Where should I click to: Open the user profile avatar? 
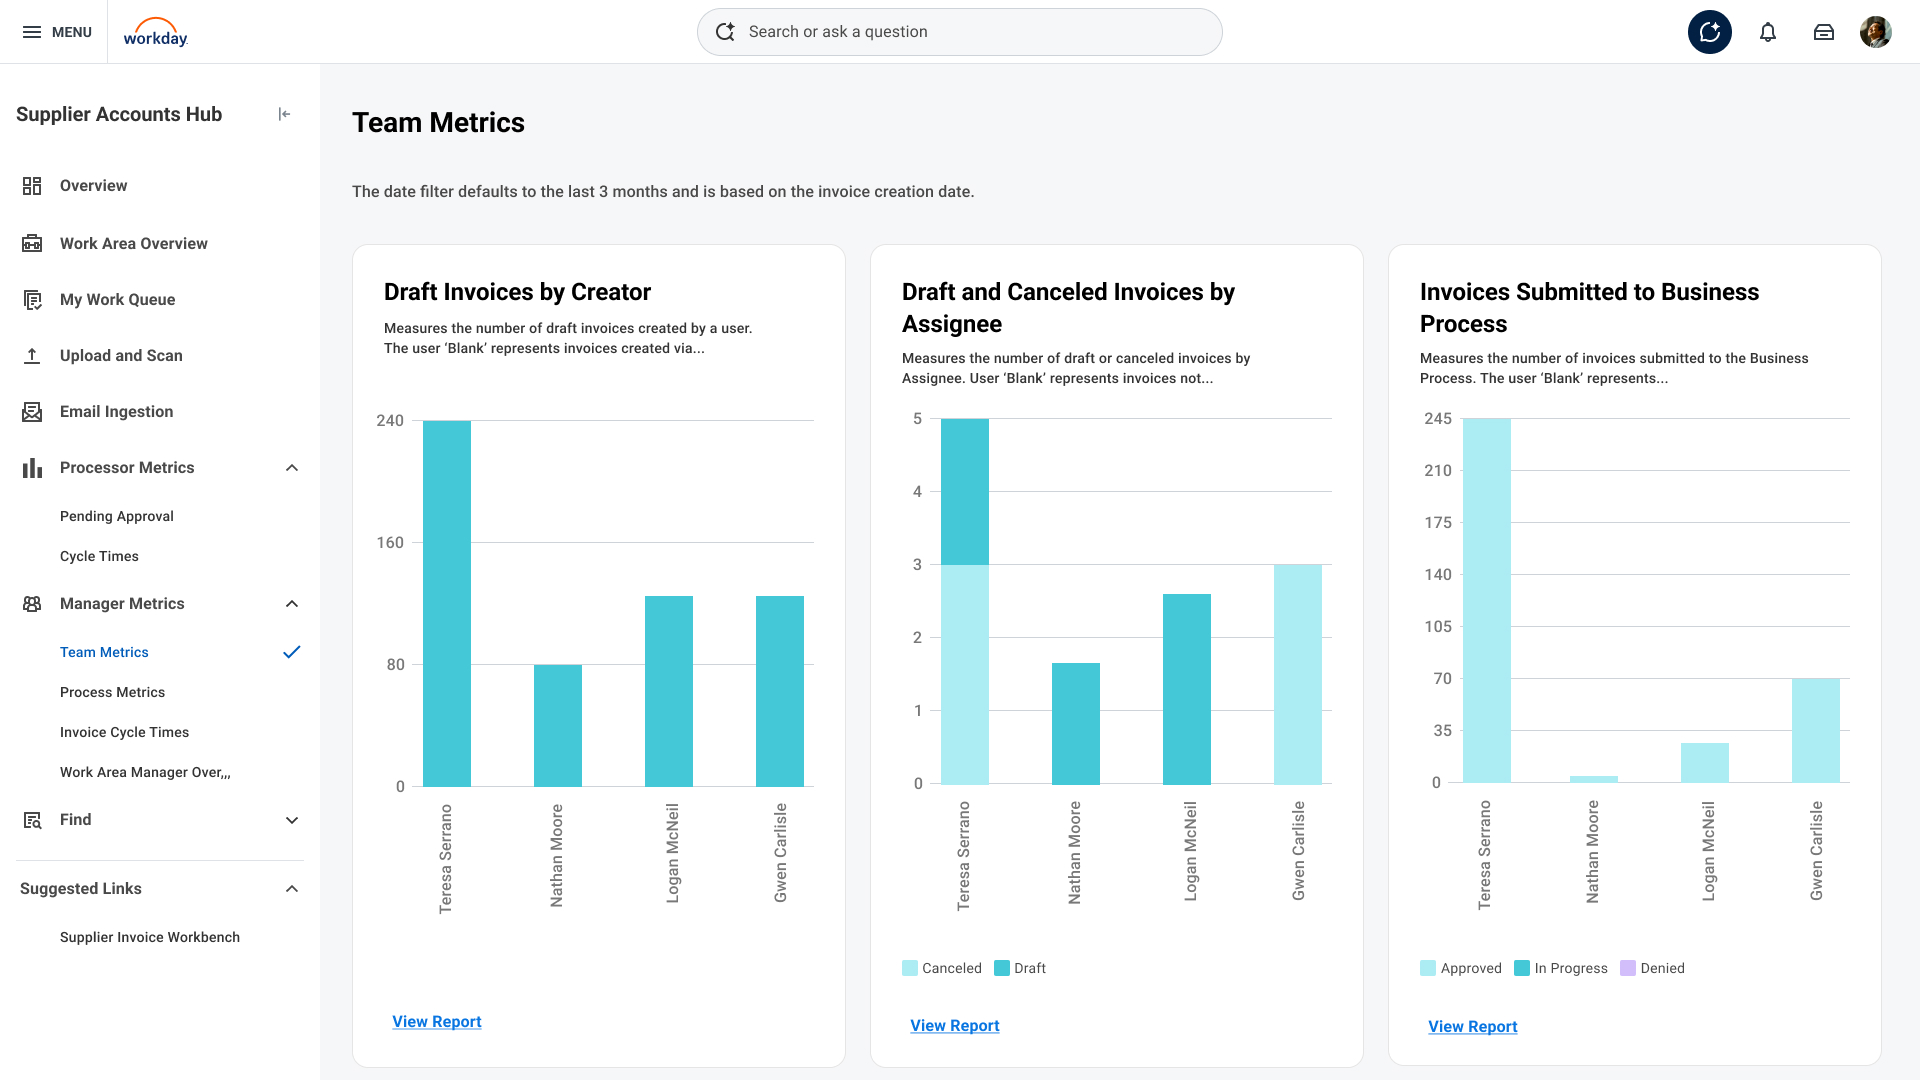tap(1875, 32)
